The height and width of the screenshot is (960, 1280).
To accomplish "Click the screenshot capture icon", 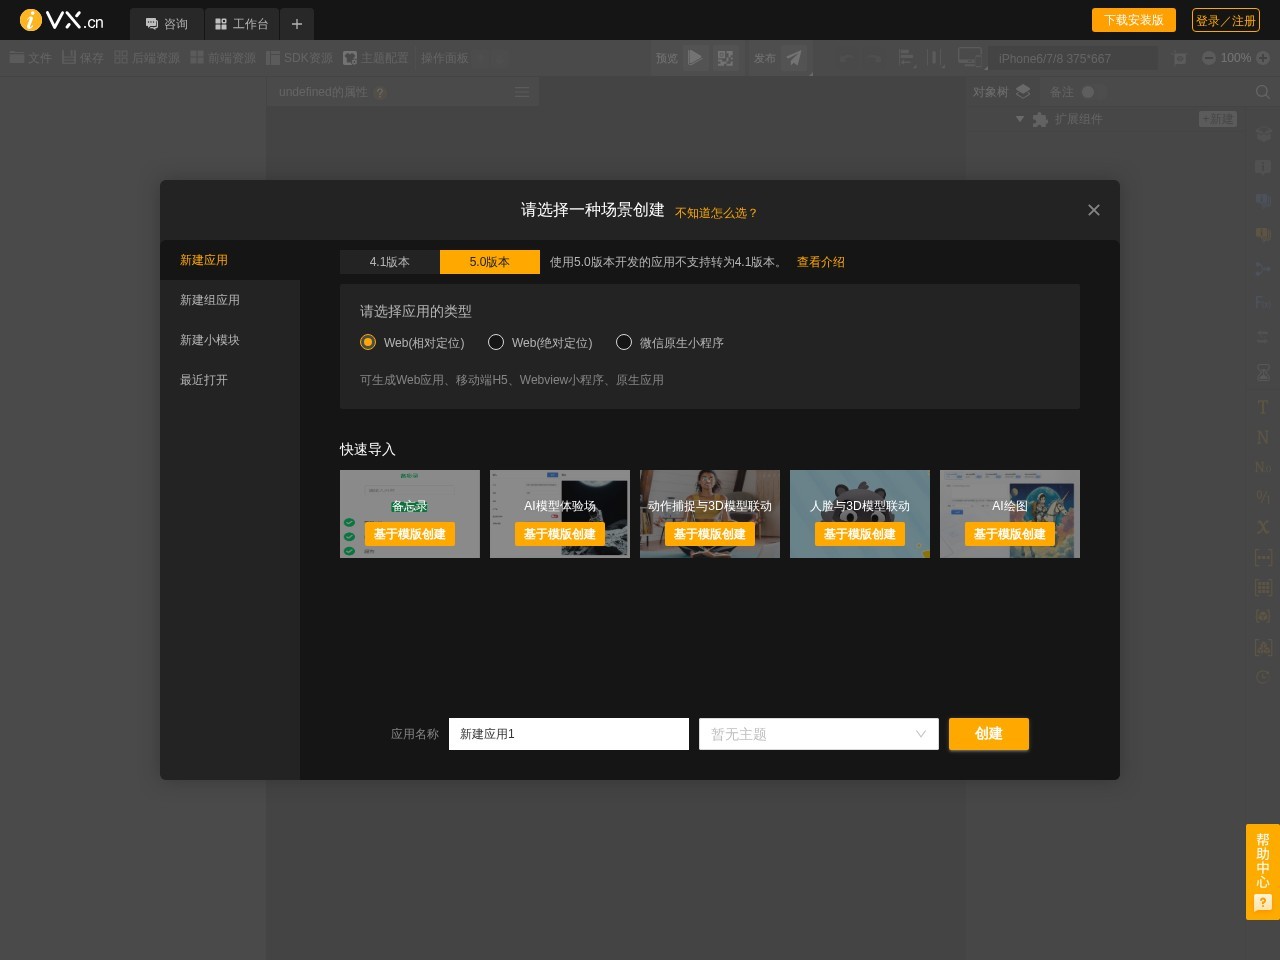I will click(x=1180, y=58).
